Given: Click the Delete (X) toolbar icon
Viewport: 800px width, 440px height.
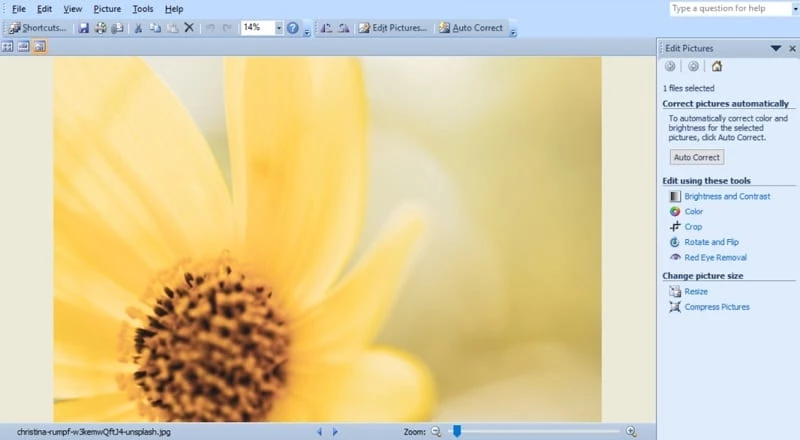Looking at the screenshot, I should point(189,28).
